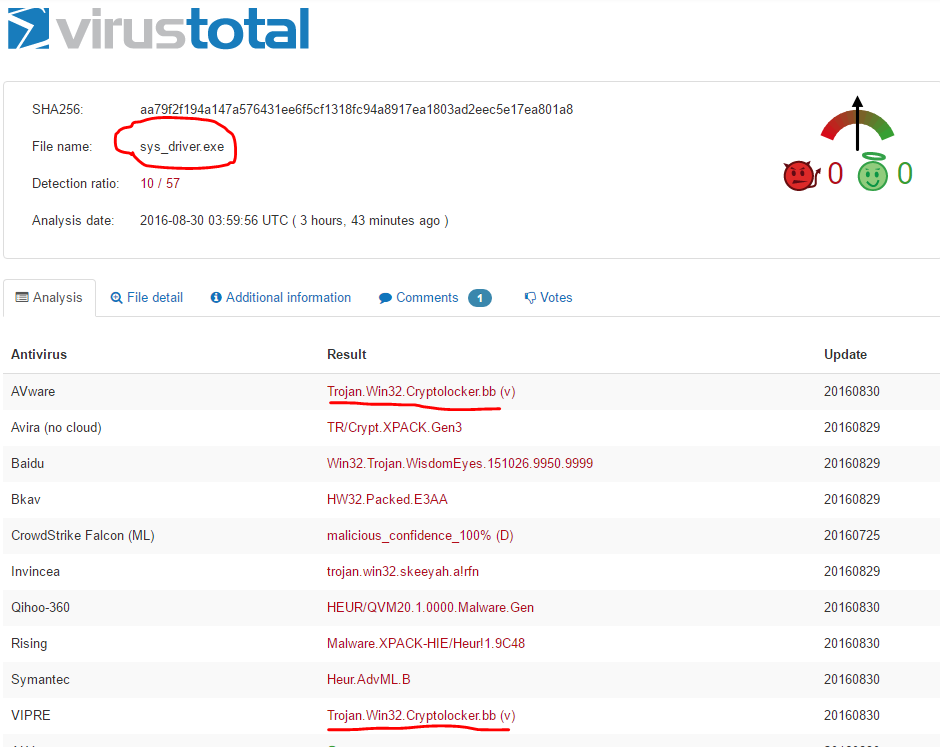Open the Analysis tab
This screenshot has width=940, height=747.
(49, 298)
